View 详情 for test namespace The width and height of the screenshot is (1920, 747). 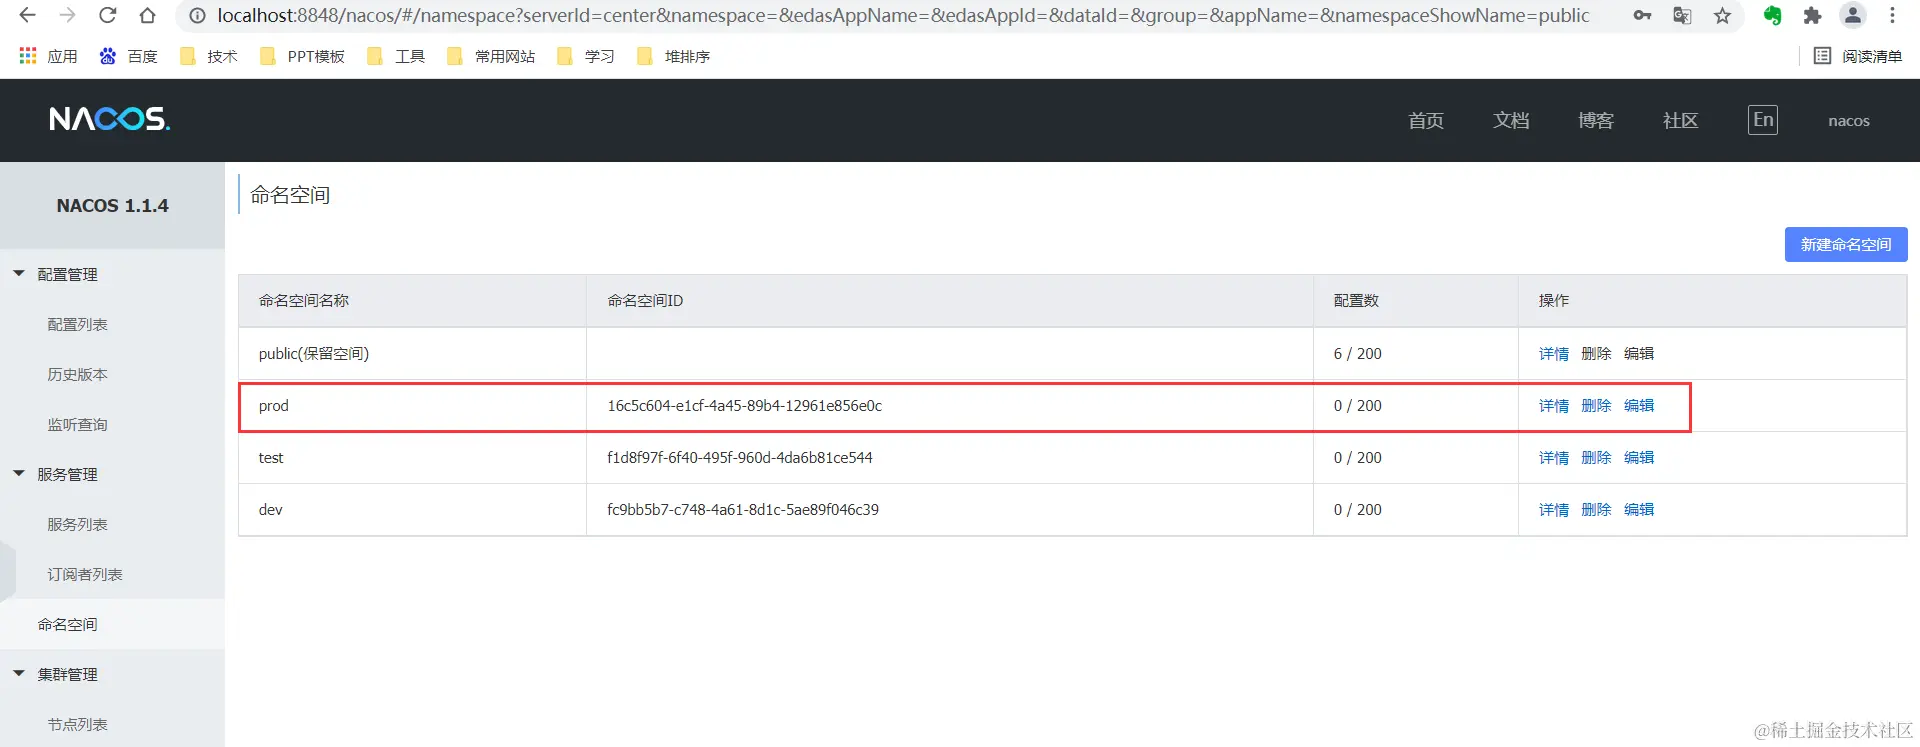coord(1554,457)
